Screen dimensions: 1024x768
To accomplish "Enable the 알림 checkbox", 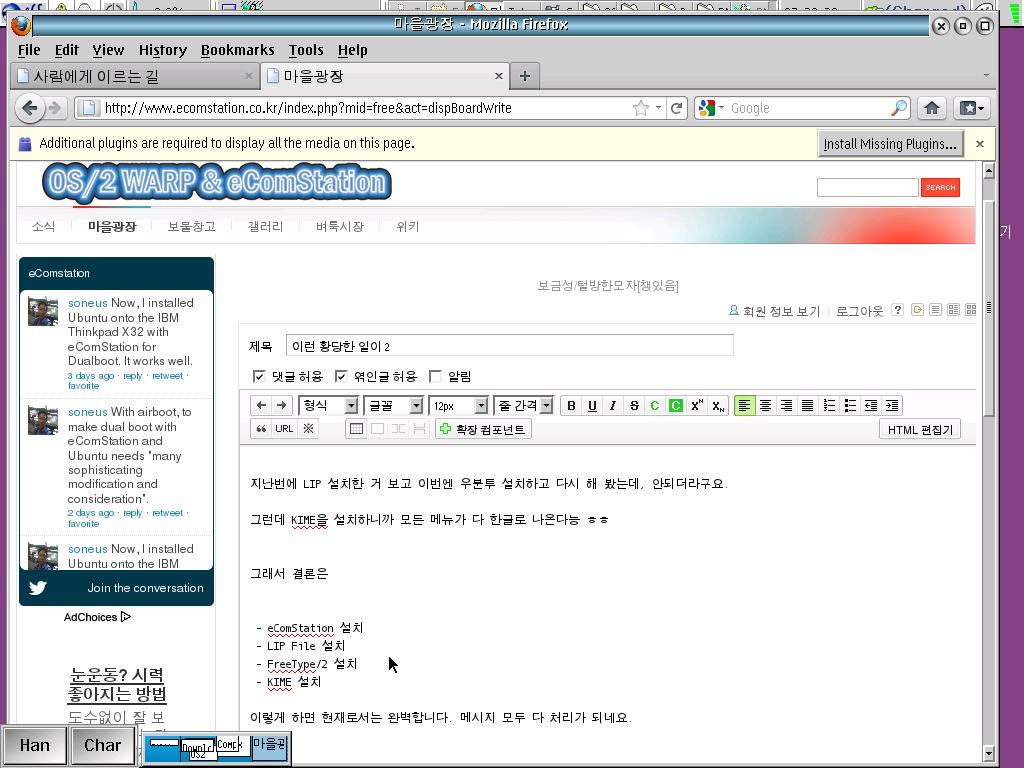I will (x=435, y=376).
